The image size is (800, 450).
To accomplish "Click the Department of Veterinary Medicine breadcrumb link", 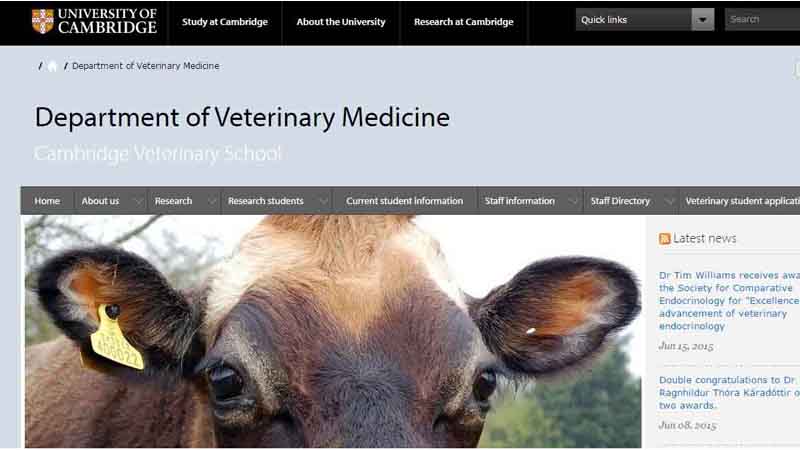I will [145, 66].
